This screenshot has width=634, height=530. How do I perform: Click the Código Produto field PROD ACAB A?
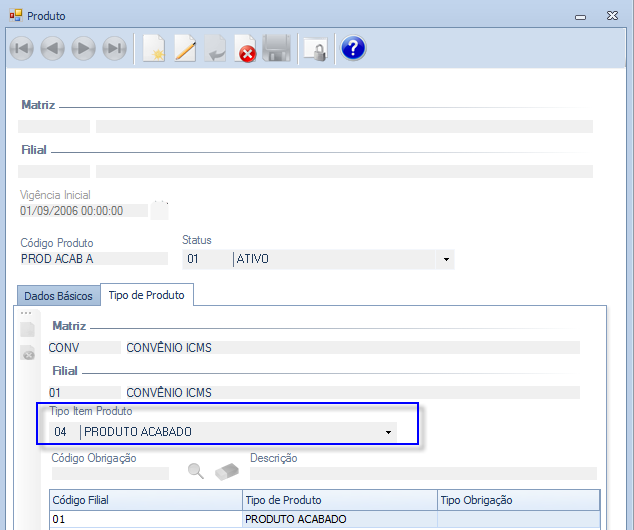(x=94, y=259)
